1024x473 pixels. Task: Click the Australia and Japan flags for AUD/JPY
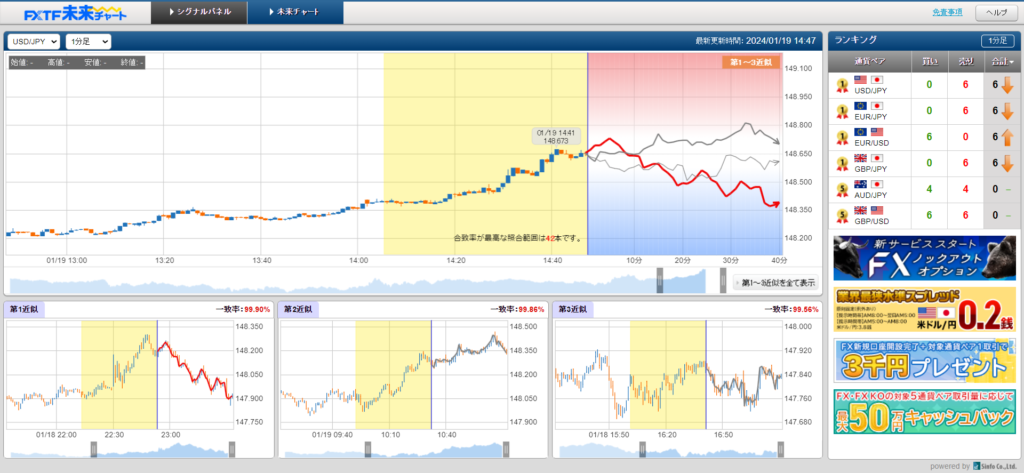click(x=869, y=184)
